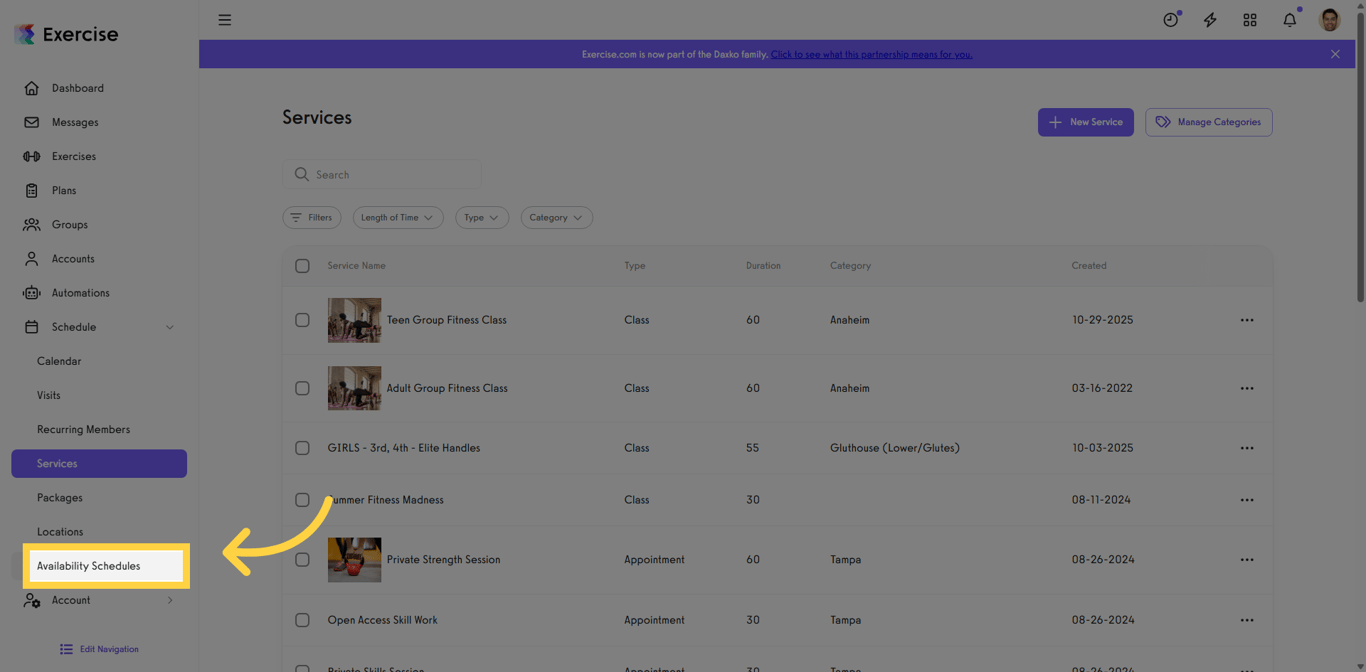The image size is (1366, 672).
Task: Open Packages in sidebar
Action: pos(60,497)
